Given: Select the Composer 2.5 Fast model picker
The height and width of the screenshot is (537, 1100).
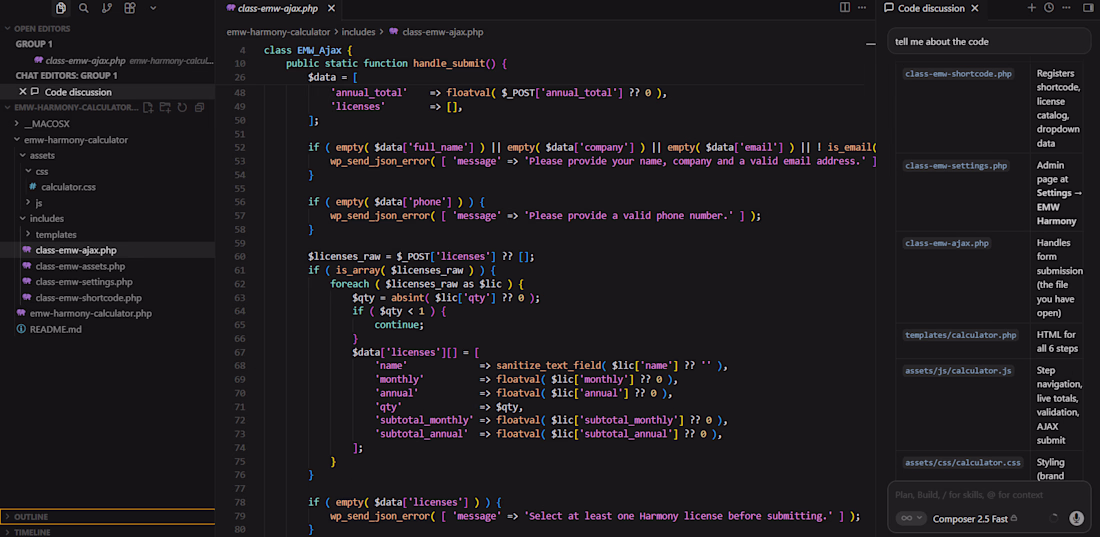Looking at the screenshot, I should [975, 519].
